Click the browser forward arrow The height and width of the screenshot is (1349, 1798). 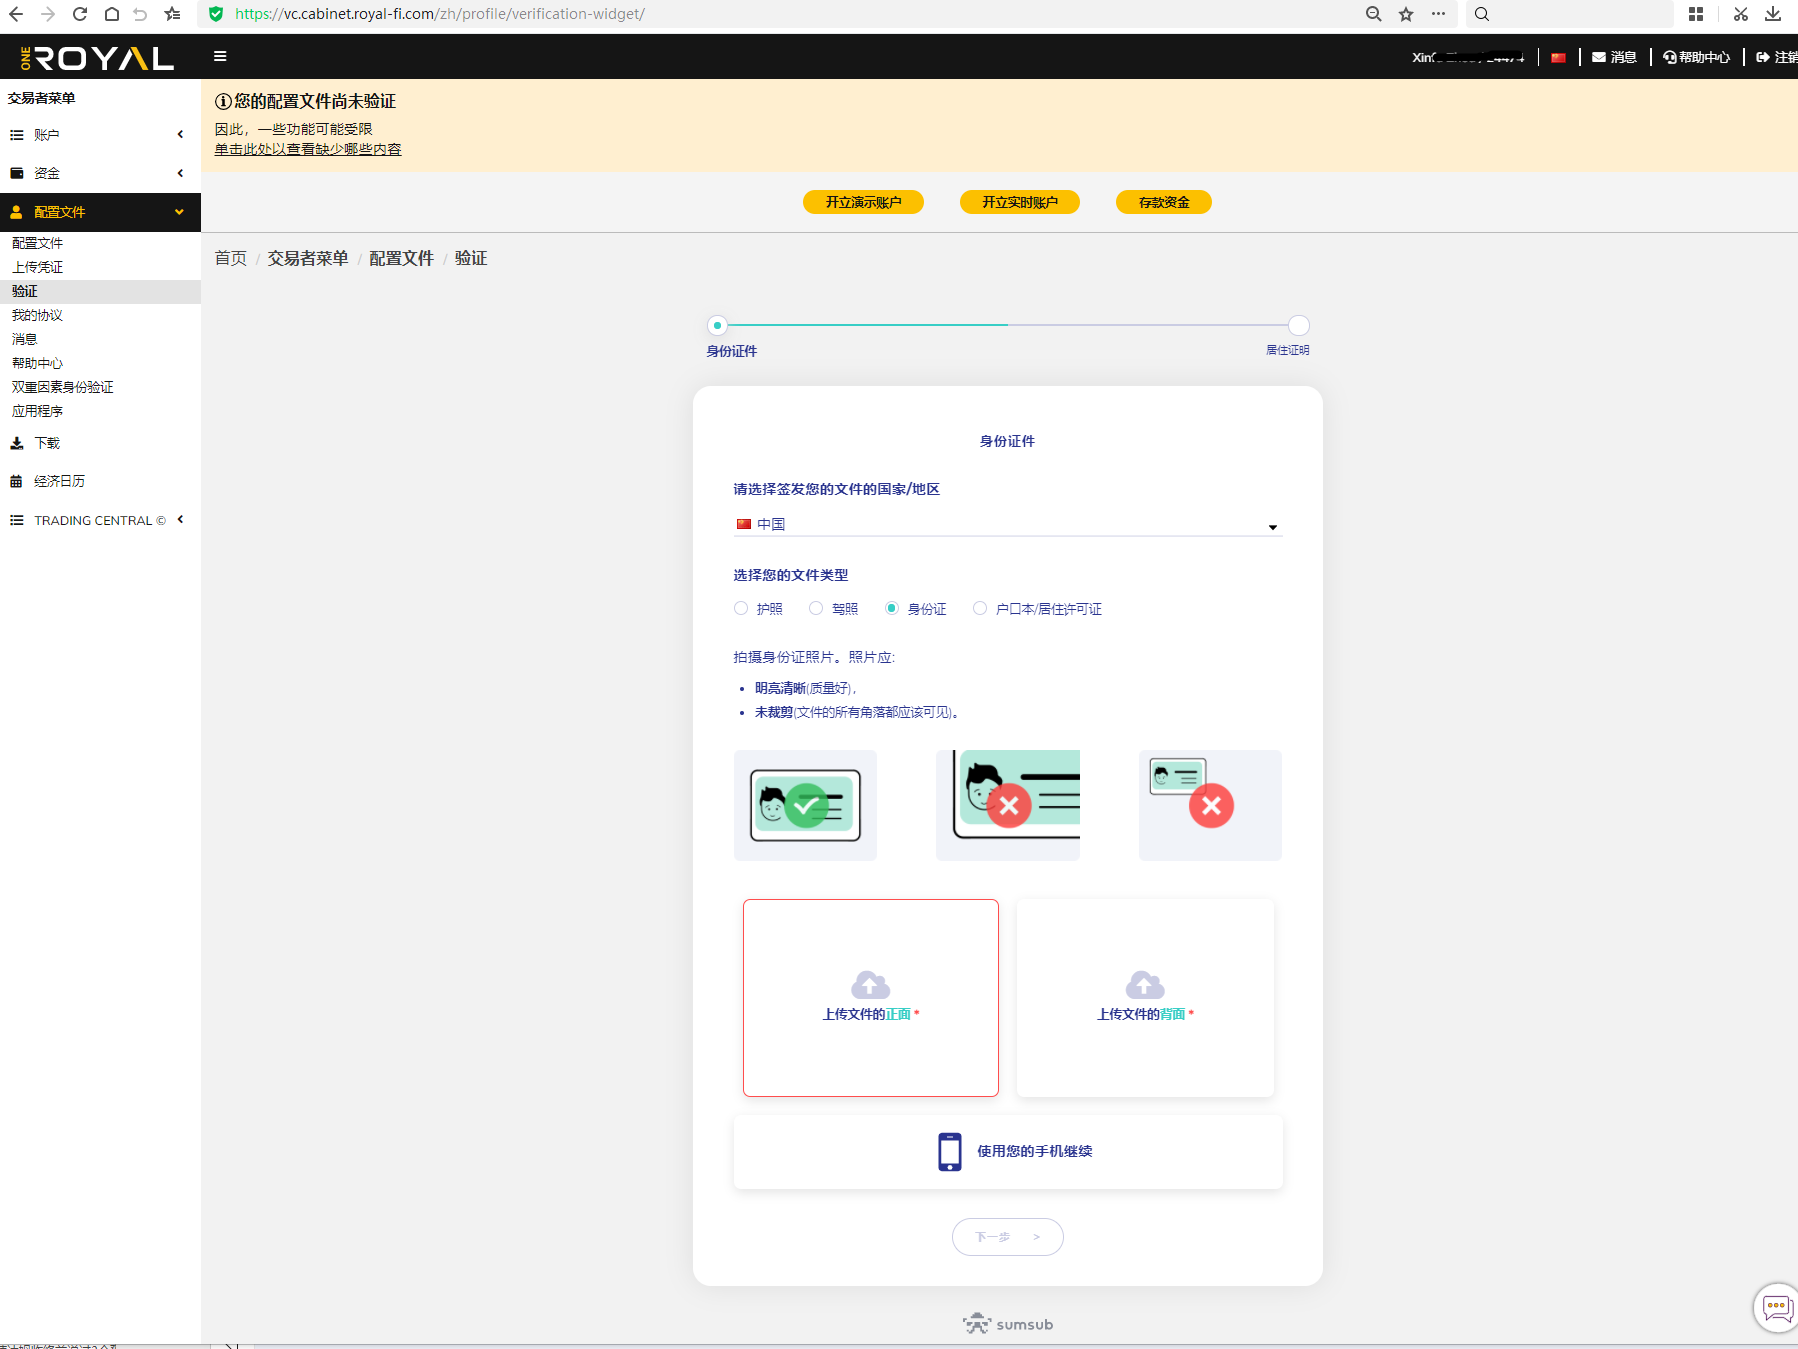pyautogui.click(x=48, y=14)
